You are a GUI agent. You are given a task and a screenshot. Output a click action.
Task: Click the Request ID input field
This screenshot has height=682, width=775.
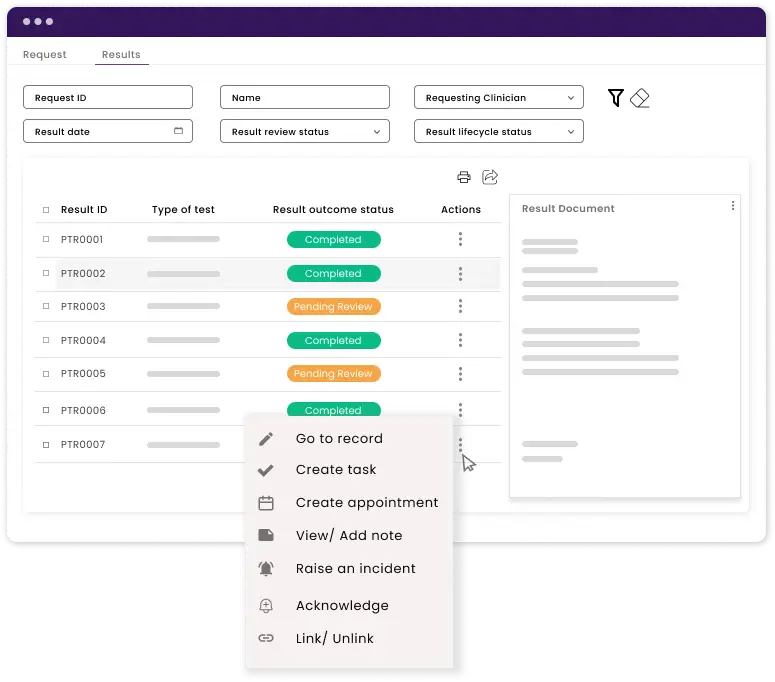108,98
